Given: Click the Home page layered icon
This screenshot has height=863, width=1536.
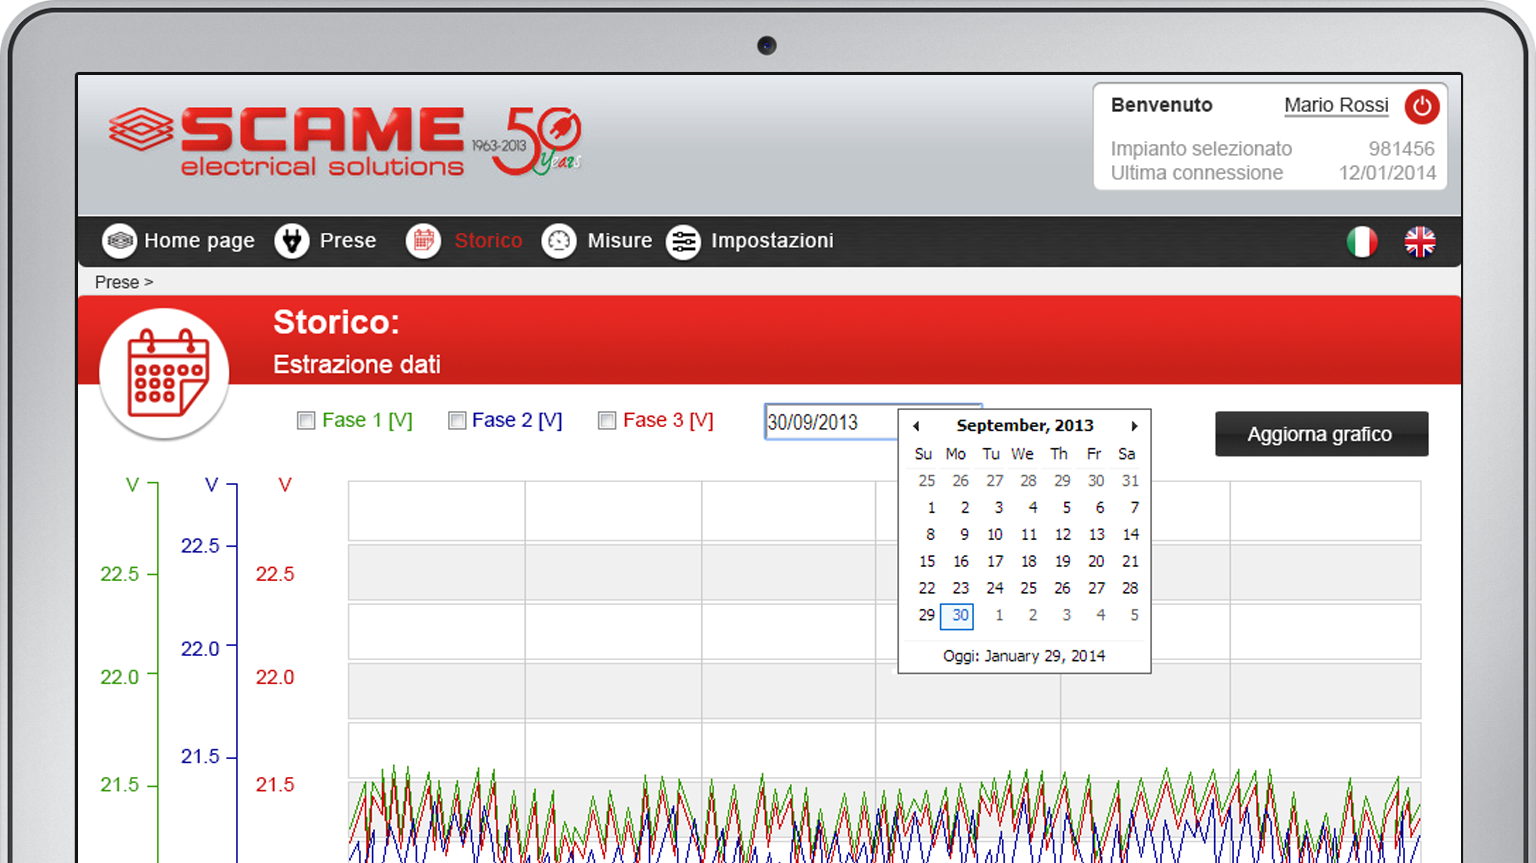Looking at the screenshot, I should coord(119,241).
